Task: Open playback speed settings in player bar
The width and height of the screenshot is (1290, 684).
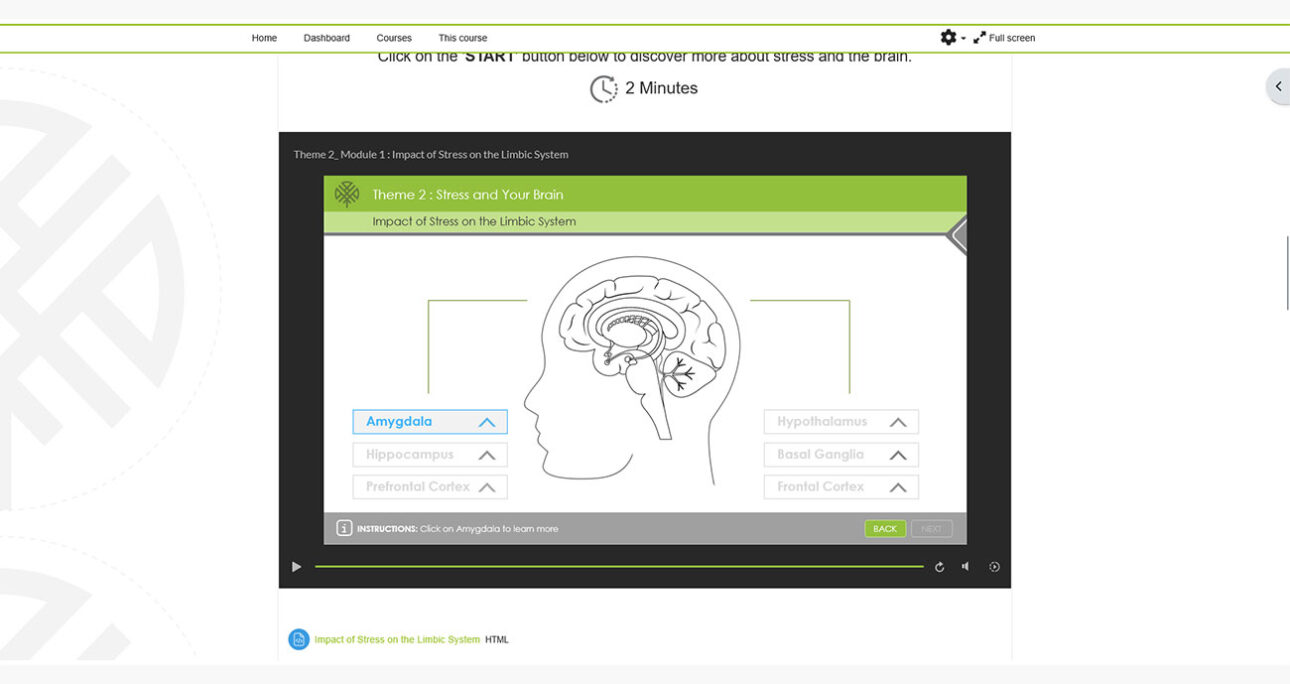Action: click(x=994, y=566)
